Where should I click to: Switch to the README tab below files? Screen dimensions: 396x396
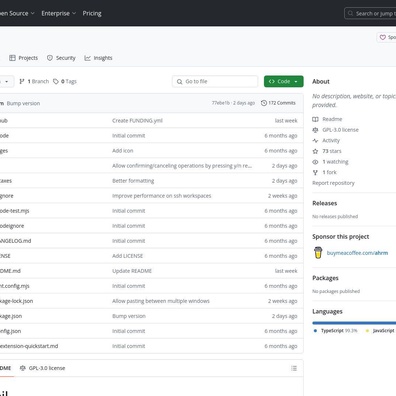[x=5, y=368]
